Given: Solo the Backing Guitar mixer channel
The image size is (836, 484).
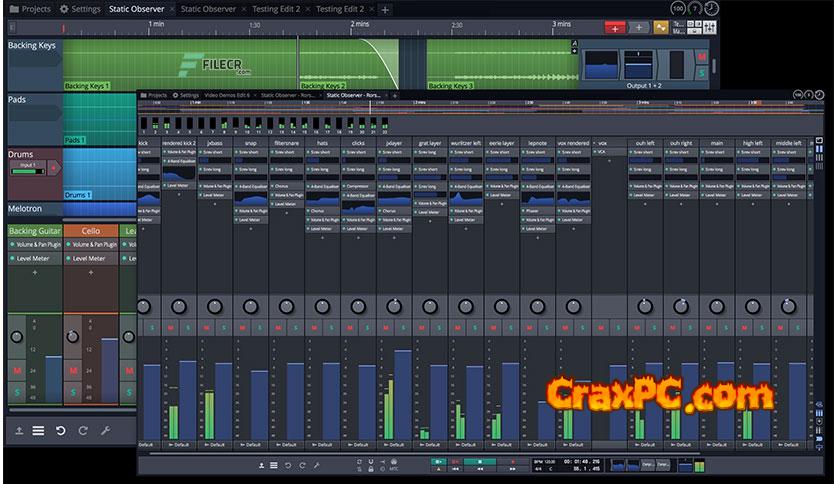Looking at the screenshot, I should 17,391.
